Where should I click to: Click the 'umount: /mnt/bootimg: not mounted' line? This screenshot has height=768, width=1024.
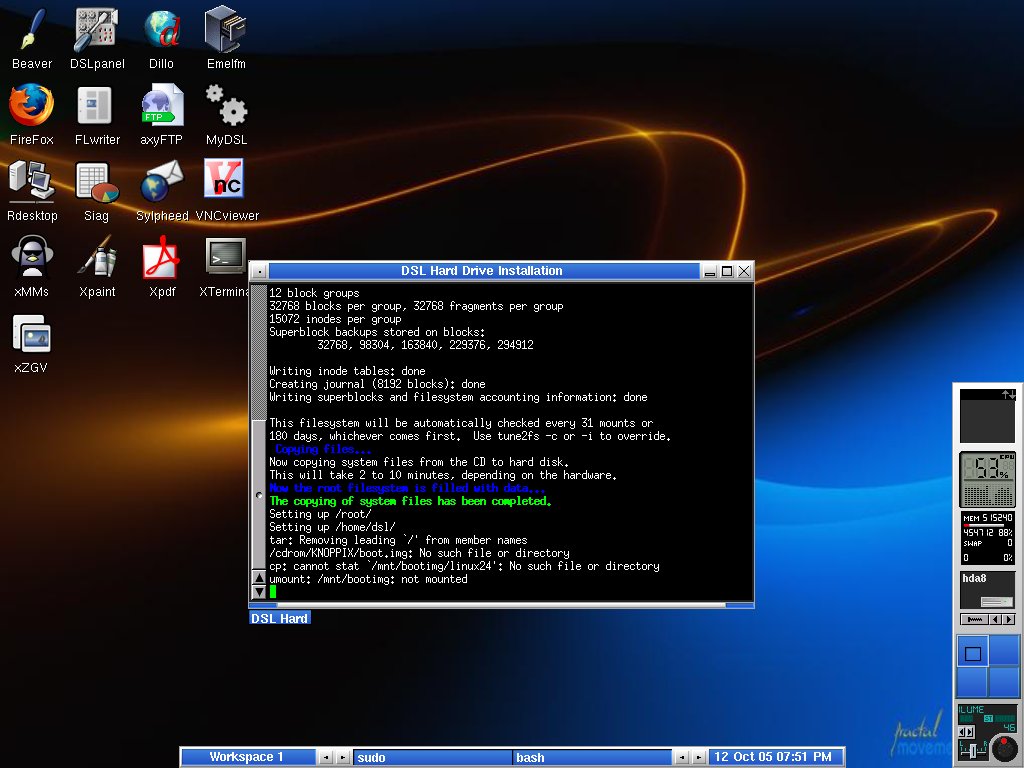click(368, 579)
